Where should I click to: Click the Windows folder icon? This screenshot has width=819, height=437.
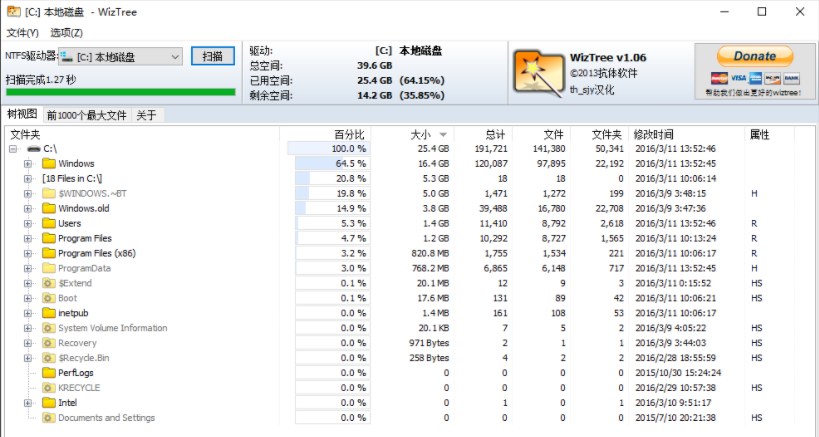(x=49, y=163)
